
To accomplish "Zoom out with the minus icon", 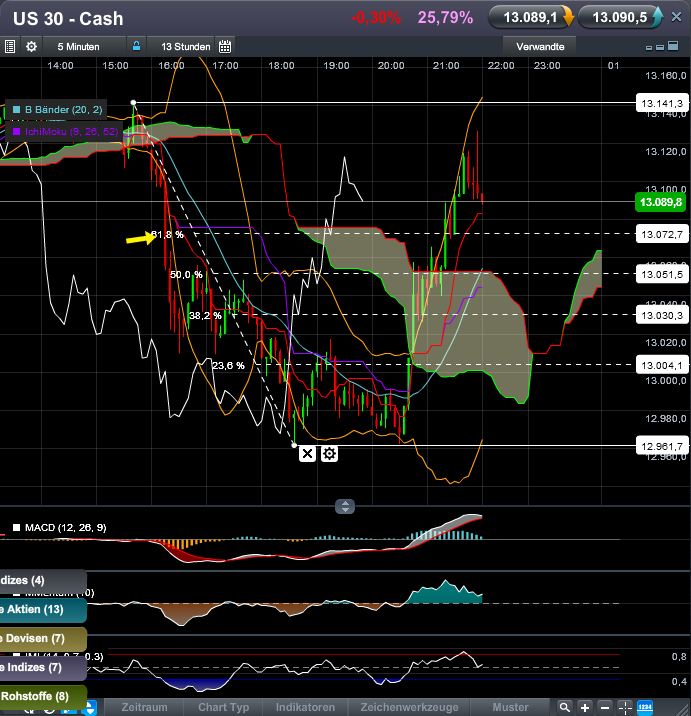I will click(605, 707).
